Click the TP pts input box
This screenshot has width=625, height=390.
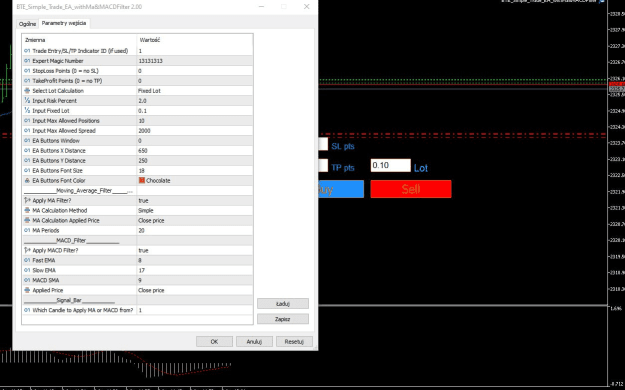click(x=323, y=165)
